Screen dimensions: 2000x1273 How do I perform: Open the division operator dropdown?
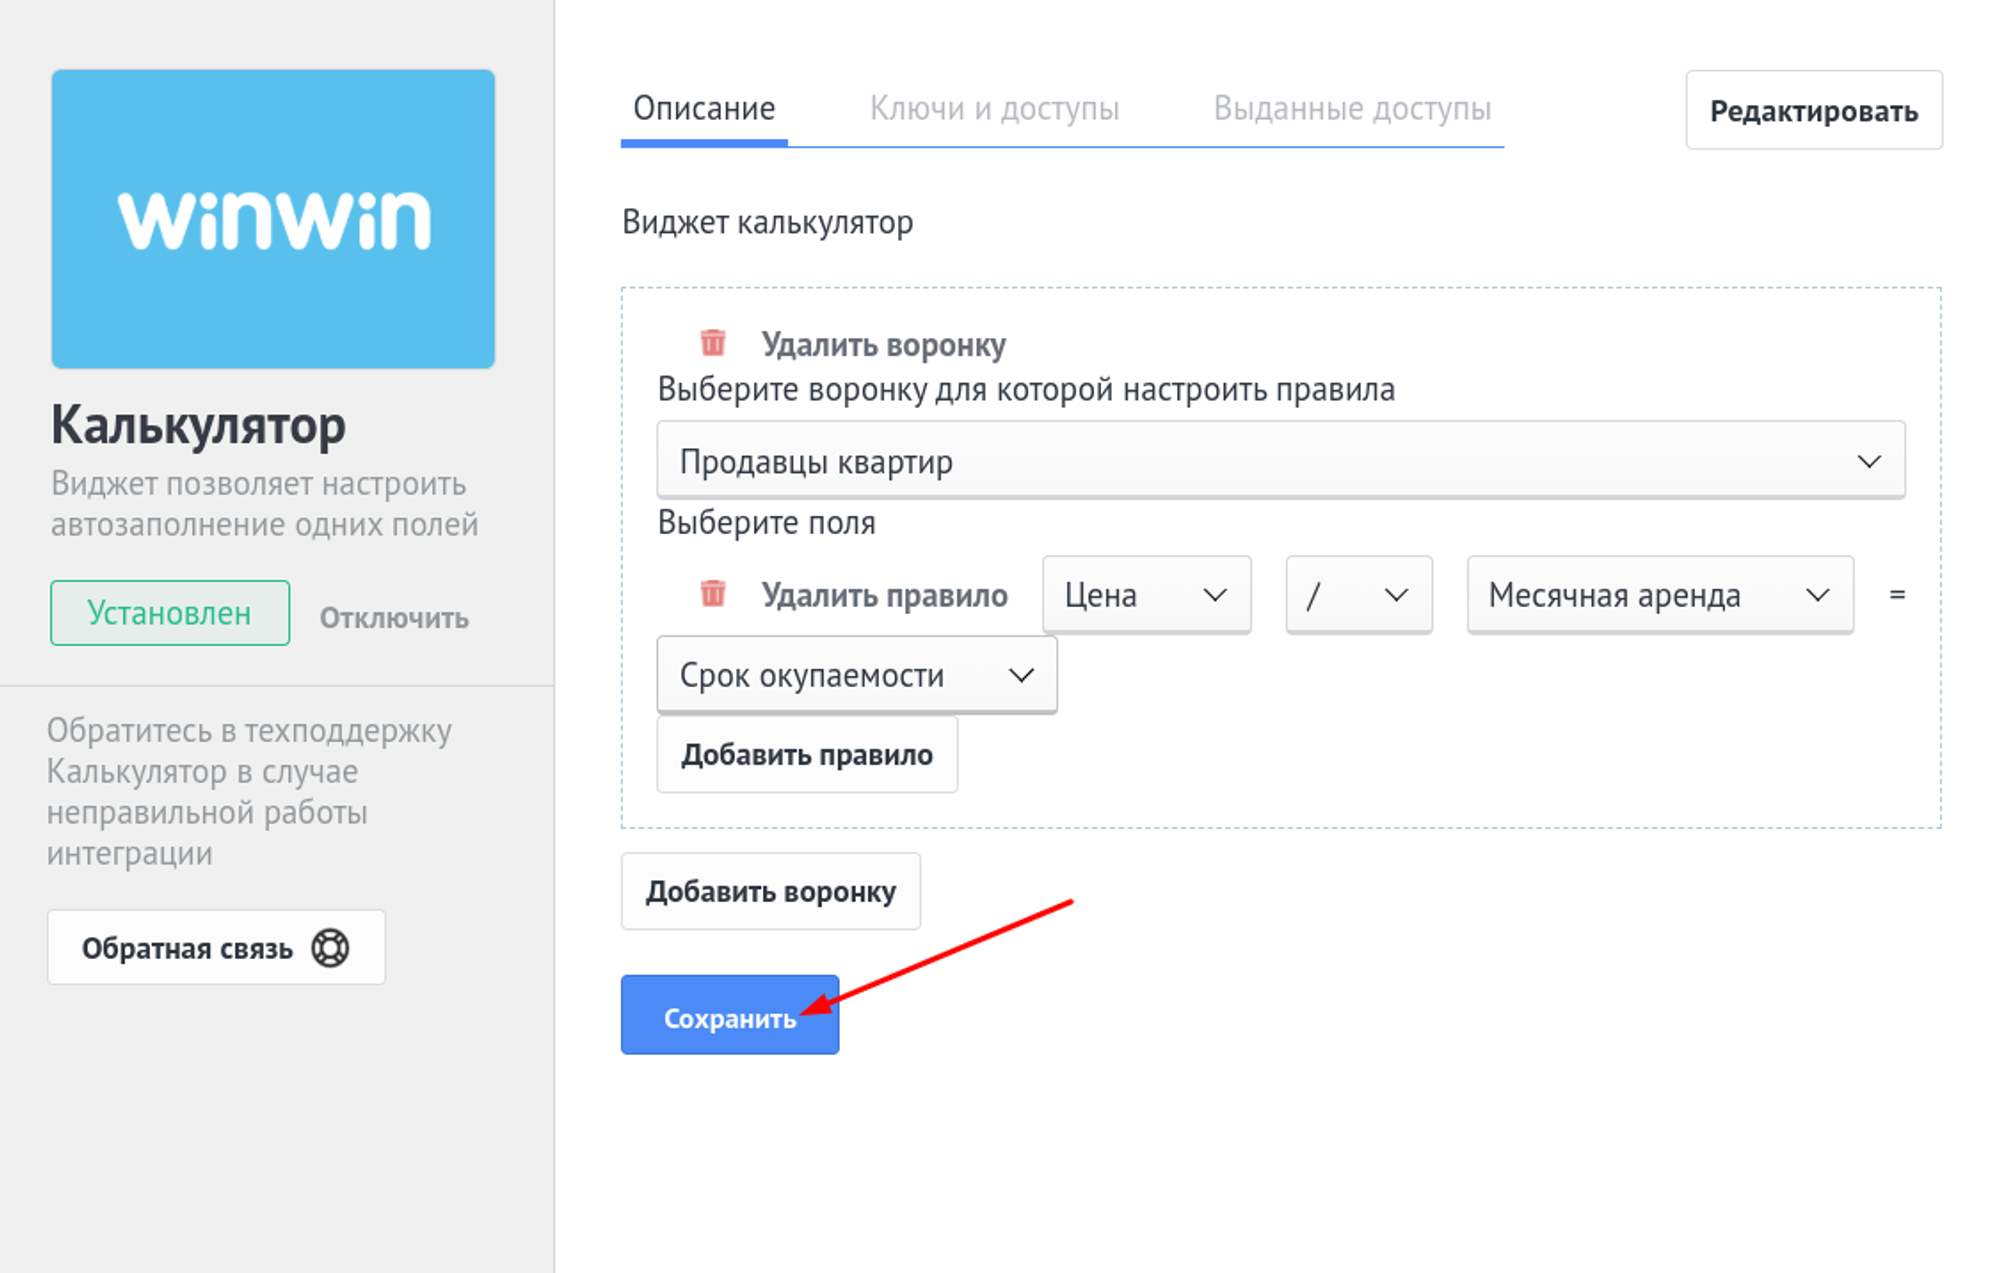click(1359, 595)
